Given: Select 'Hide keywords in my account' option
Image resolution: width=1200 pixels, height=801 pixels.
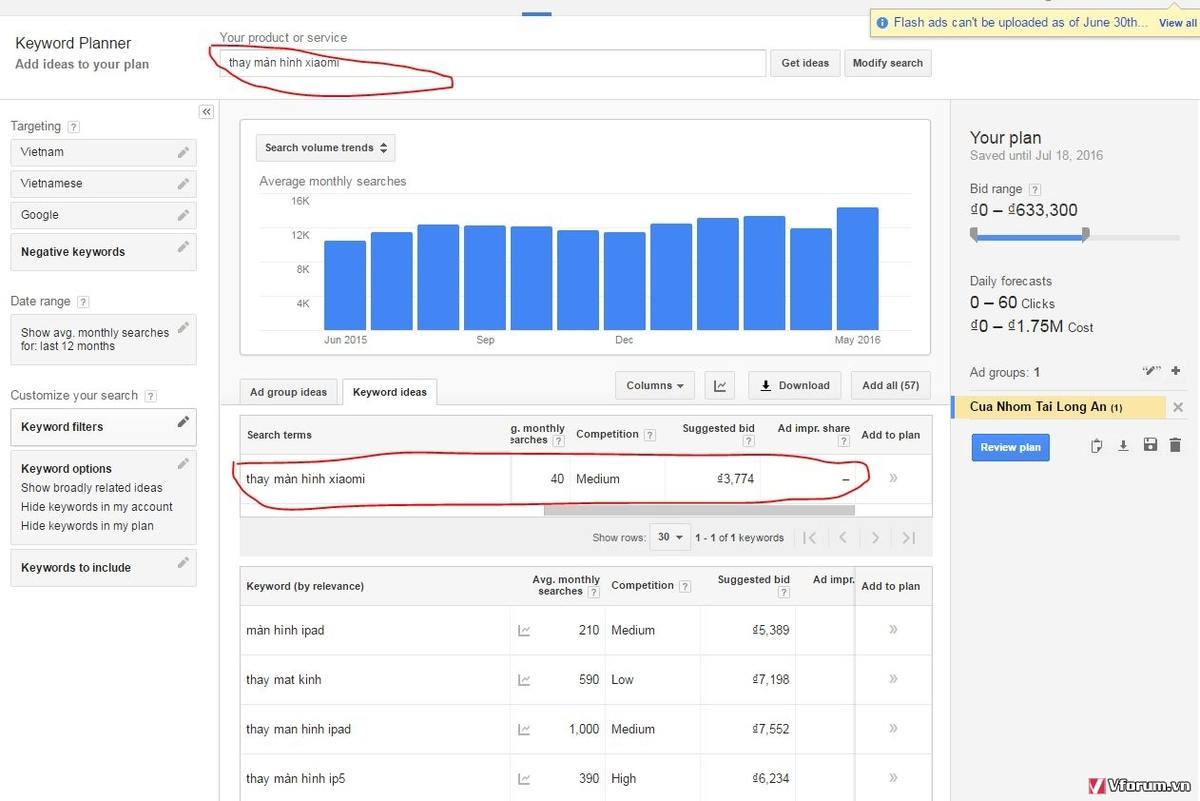Looking at the screenshot, I should (x=97, y=507).
